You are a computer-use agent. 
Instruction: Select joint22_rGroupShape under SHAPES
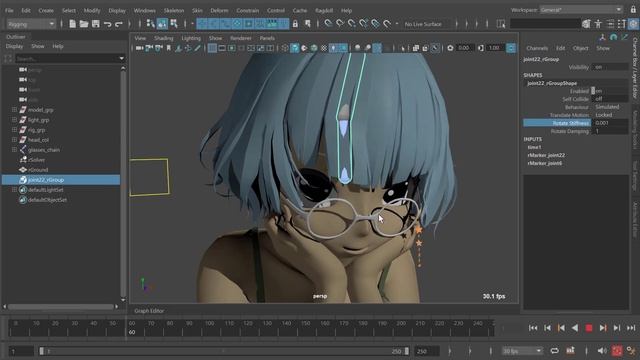coord(552,83)
